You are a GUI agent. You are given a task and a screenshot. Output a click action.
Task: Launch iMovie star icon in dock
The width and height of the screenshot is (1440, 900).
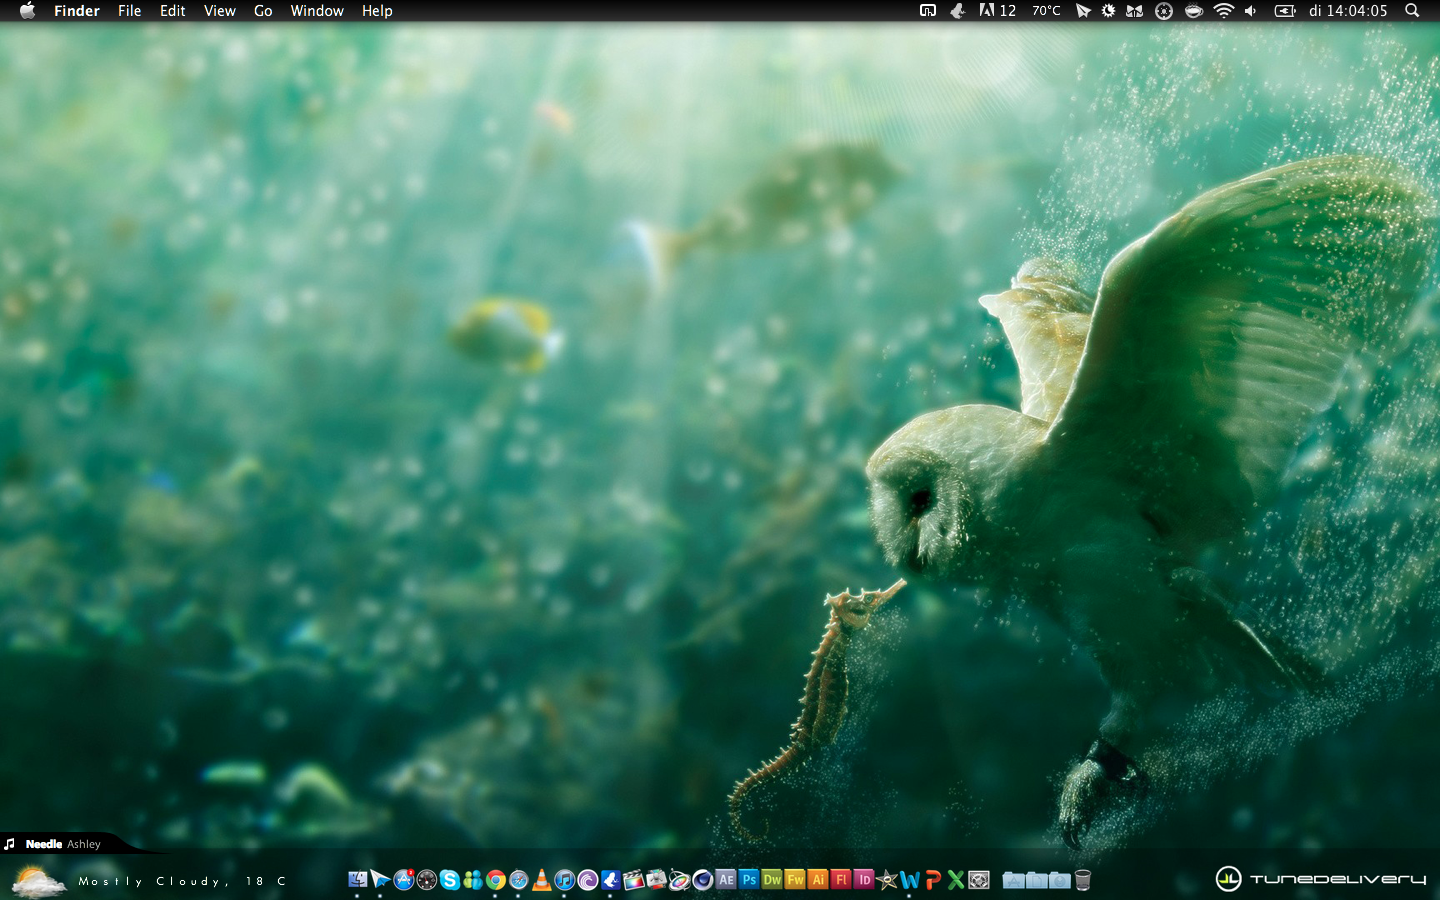pos(886,880)
